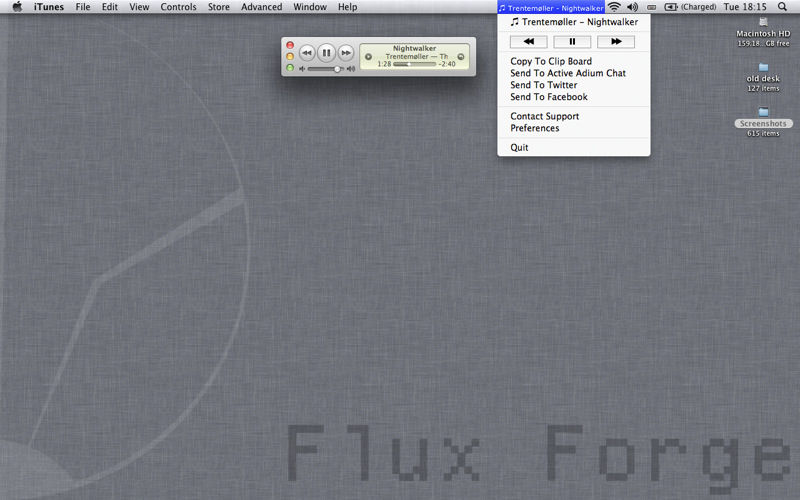Open Preferences from the dropdown menu

point(535,128)
